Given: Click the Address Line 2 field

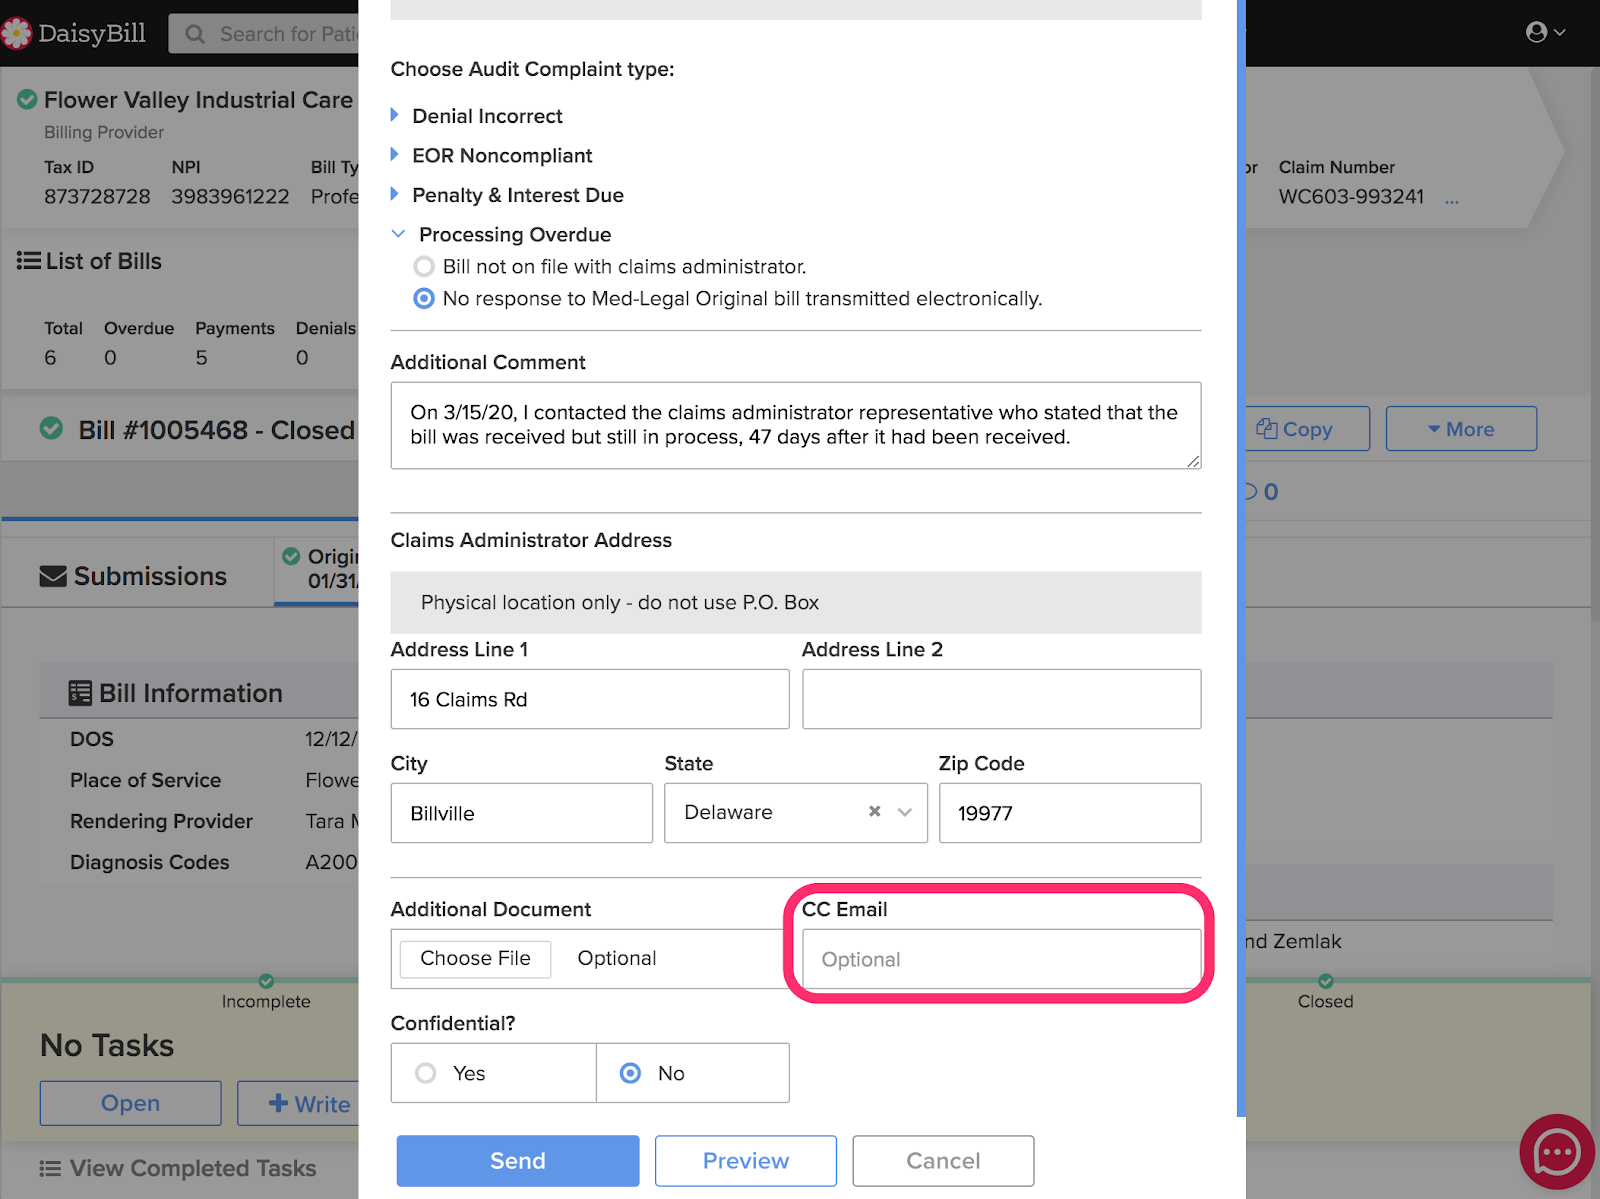Looking at the screenshot, I should 1001,699.
